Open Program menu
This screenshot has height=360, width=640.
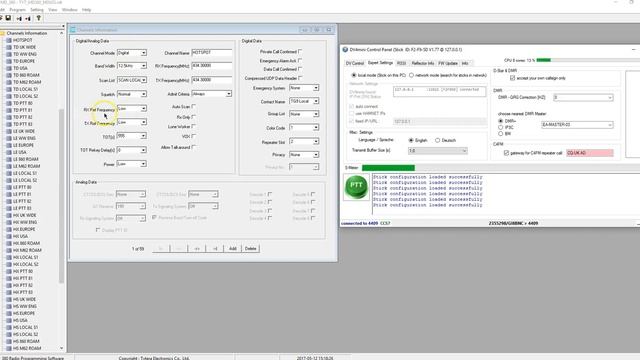17,9
